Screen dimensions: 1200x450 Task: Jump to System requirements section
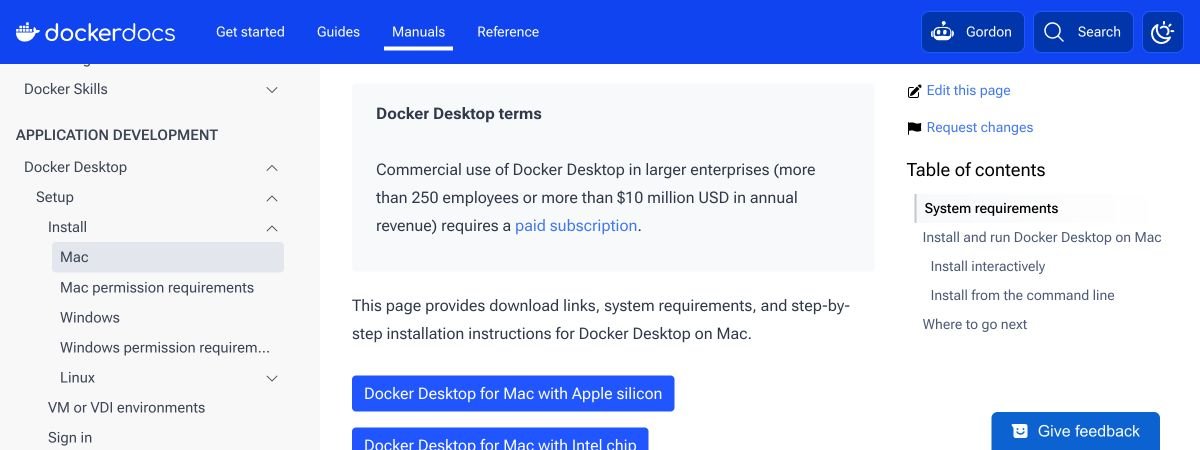coord(991,209)
